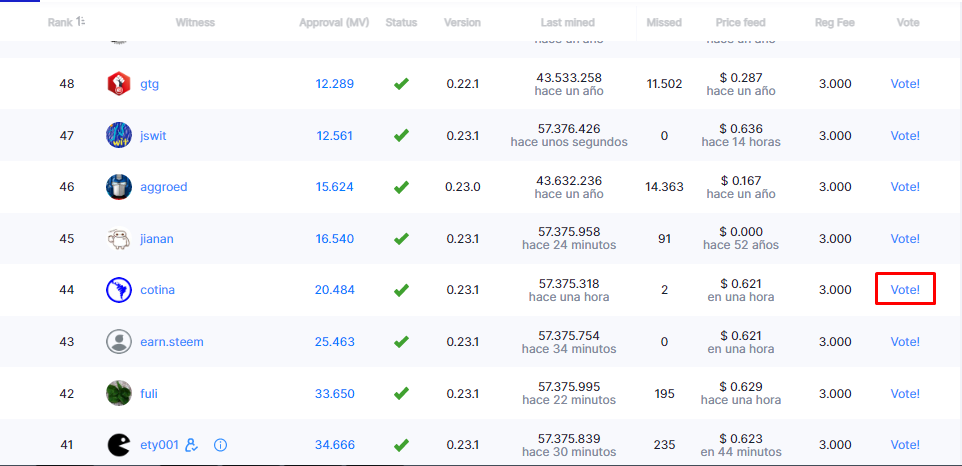Open the earn.steem witness link
962x466 pixels.
(171, 342)
